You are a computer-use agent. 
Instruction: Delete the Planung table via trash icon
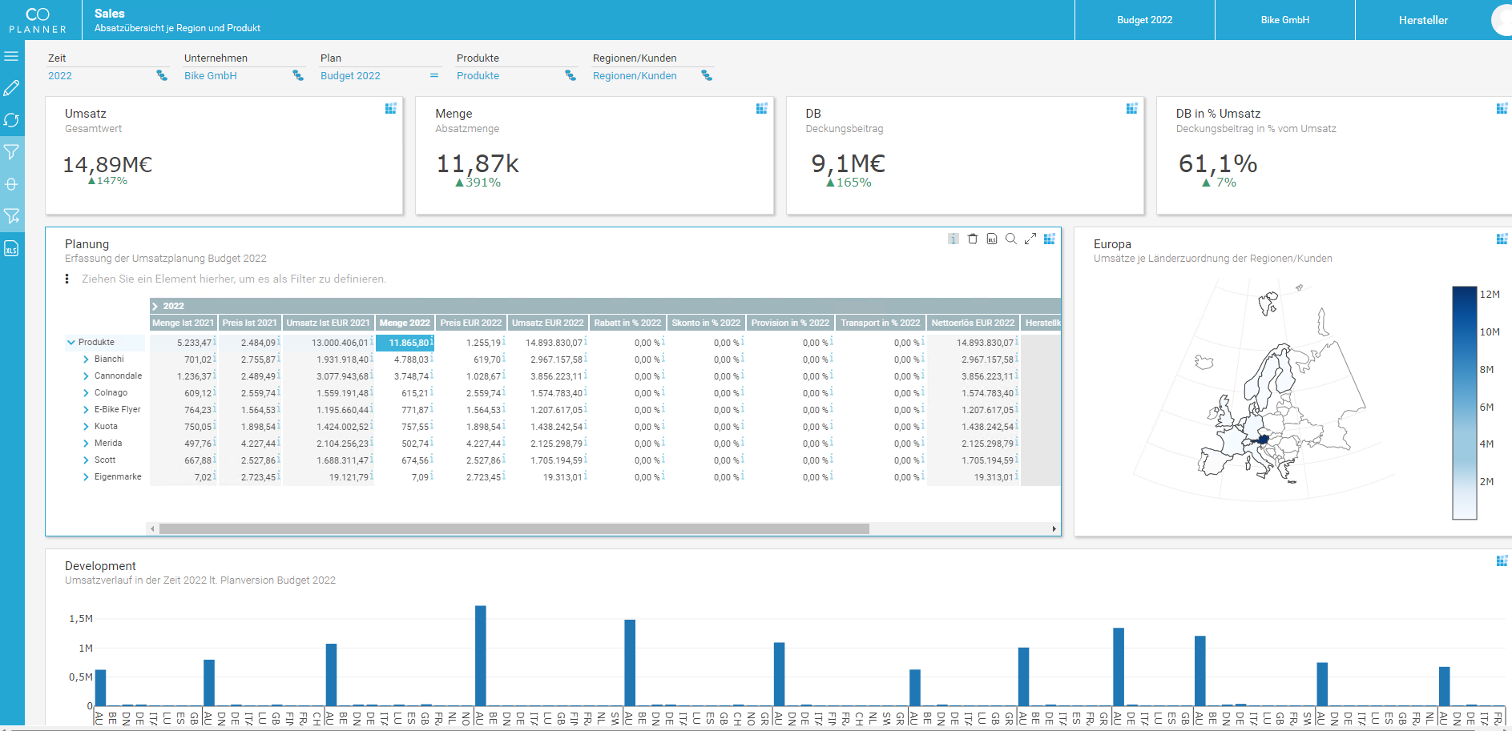pyautogui.click(x=972, y=239)
